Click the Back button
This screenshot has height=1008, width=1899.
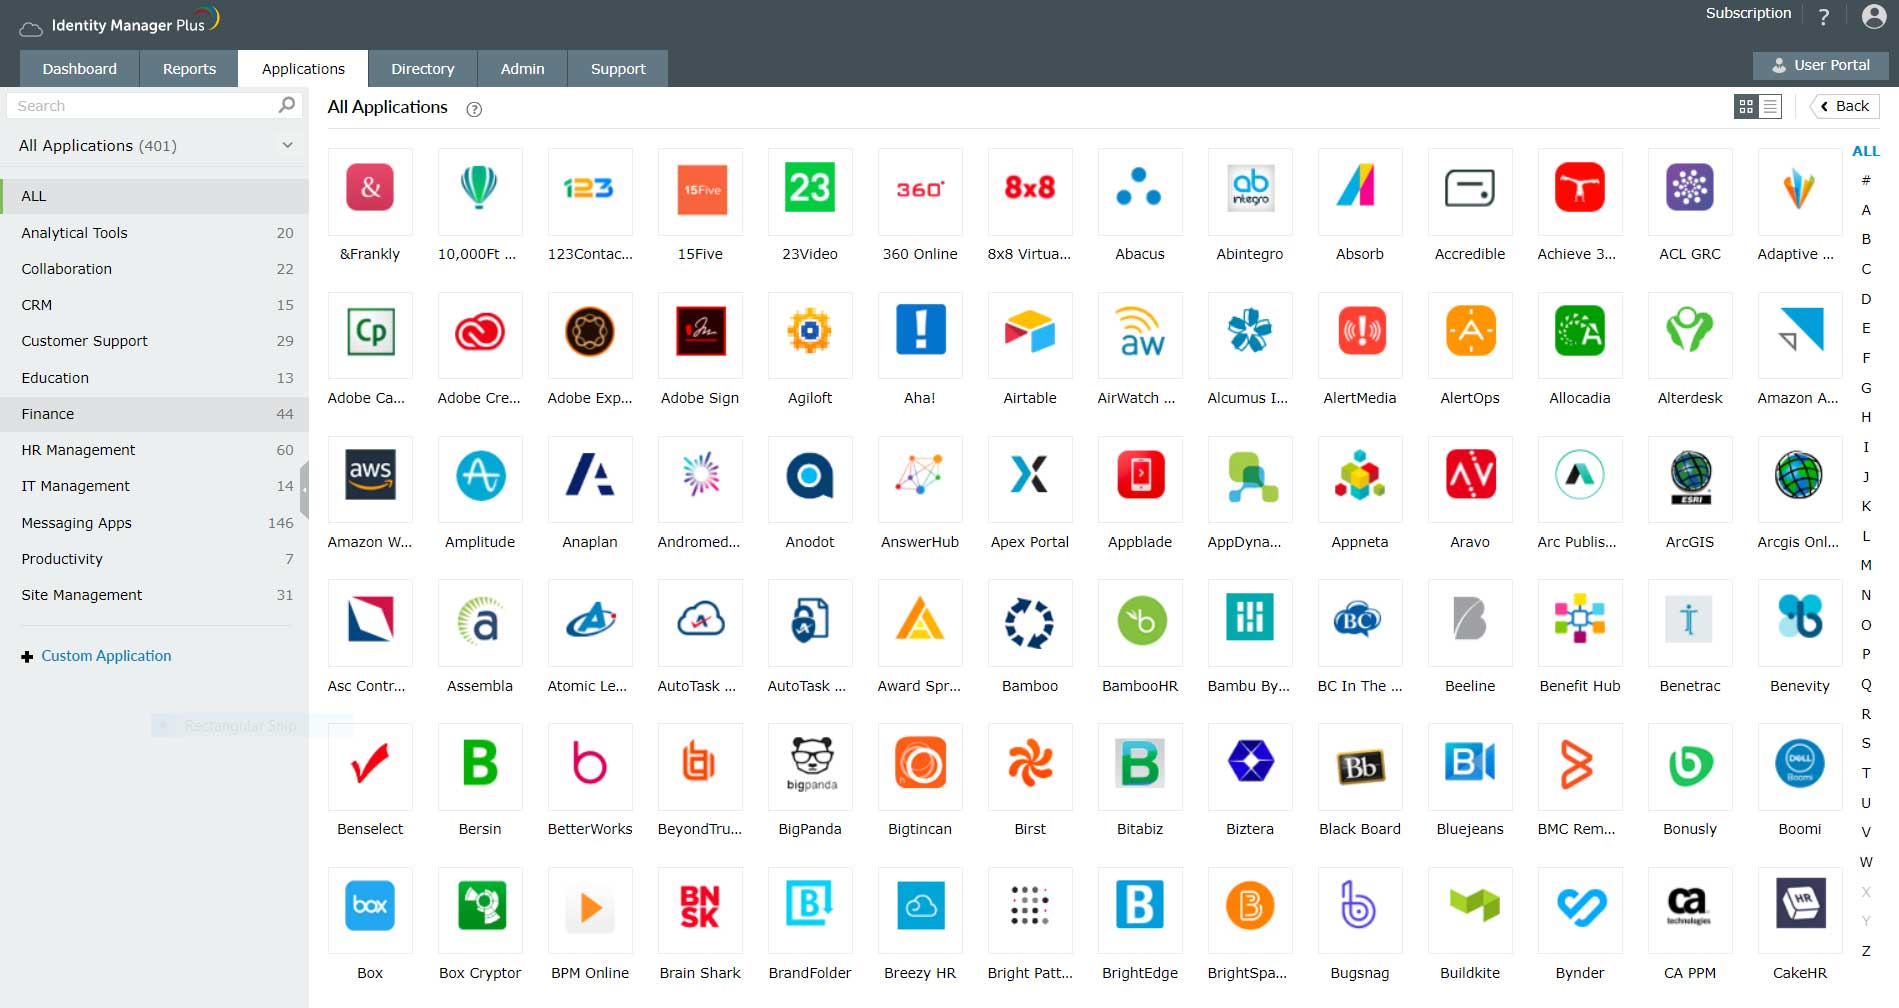[x=1845, y=106]
